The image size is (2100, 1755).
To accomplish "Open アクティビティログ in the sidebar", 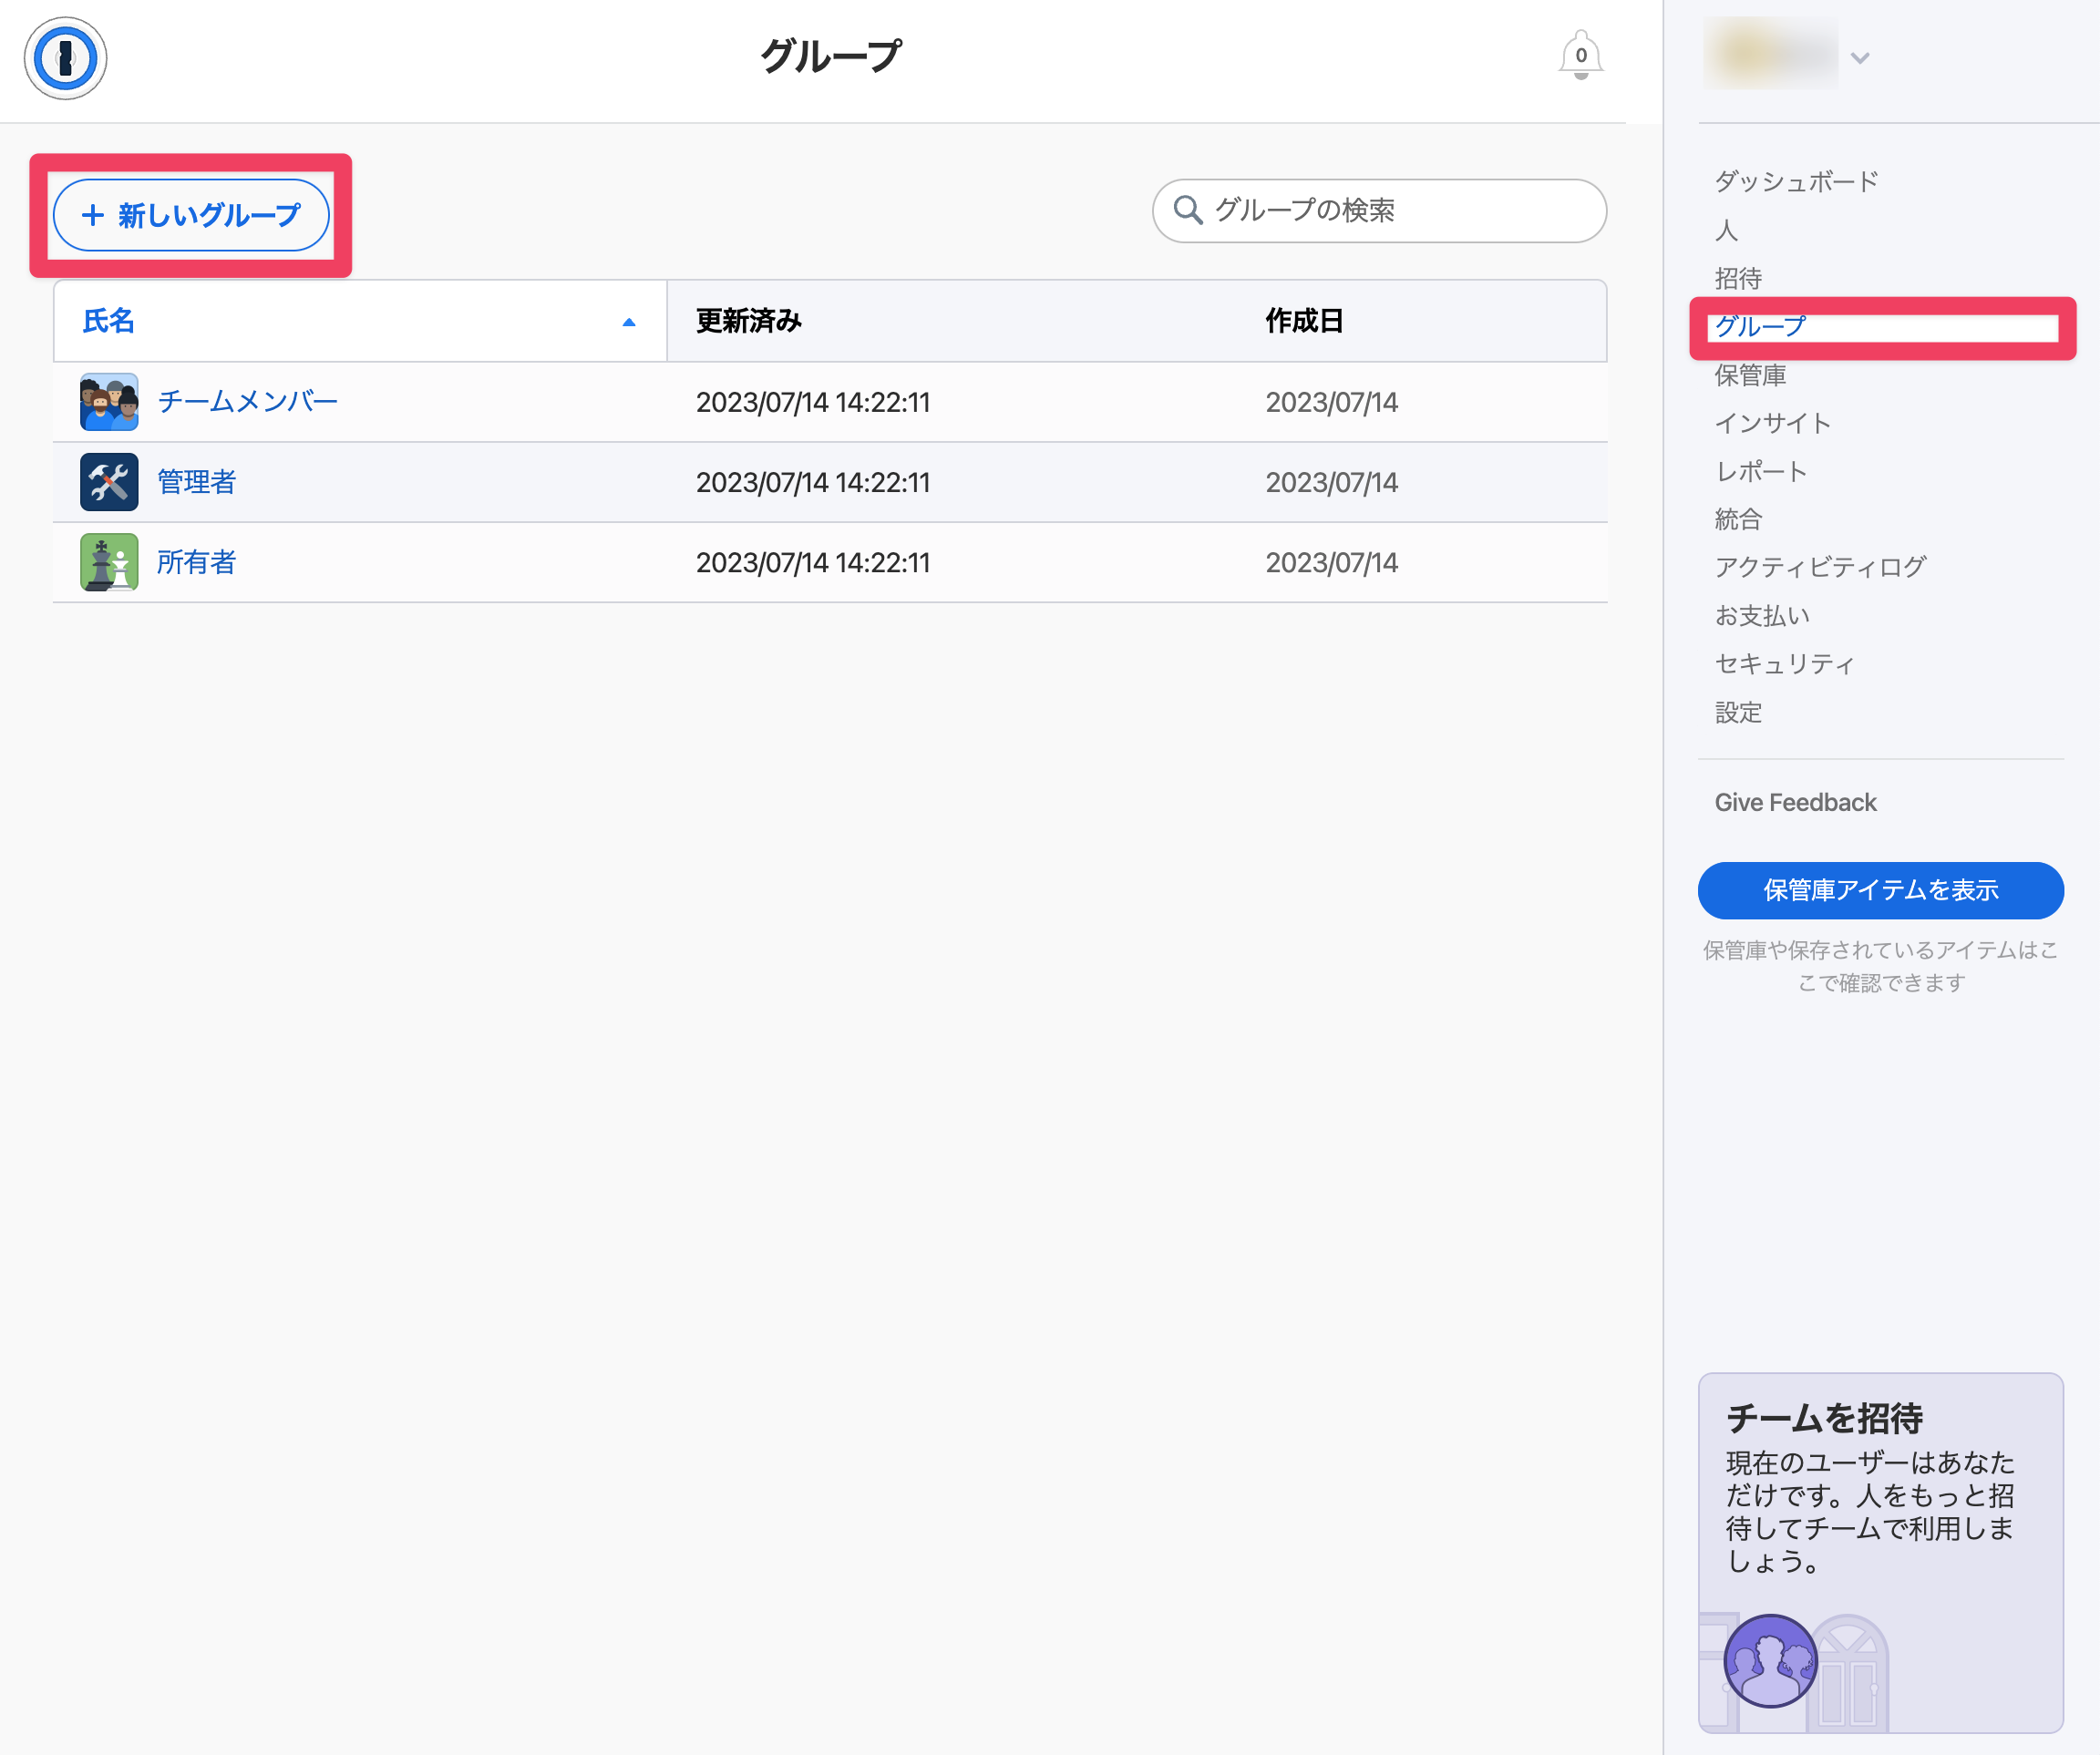I will pos(1820,567).
